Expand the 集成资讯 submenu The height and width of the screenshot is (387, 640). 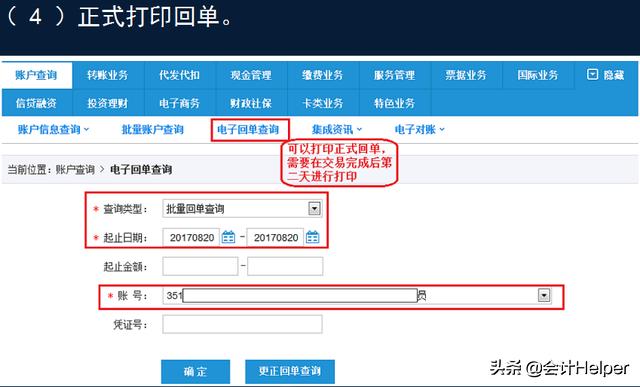[337, 130]
